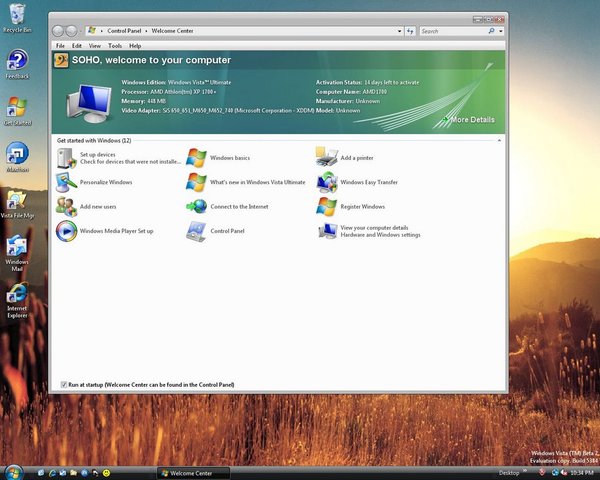600x480 pixels.
Task: Open the View your computer details icon
Action: pyautogui.click(x=328, y=231)
